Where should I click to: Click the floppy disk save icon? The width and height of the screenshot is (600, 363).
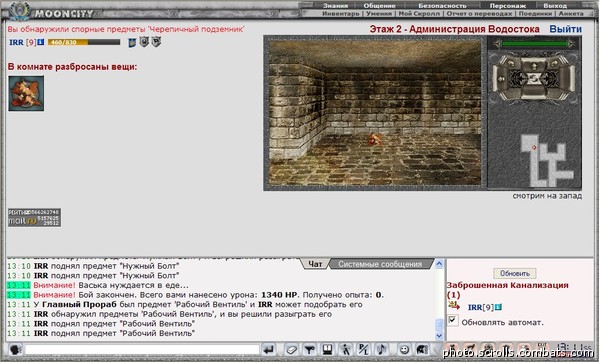(327, 349)
